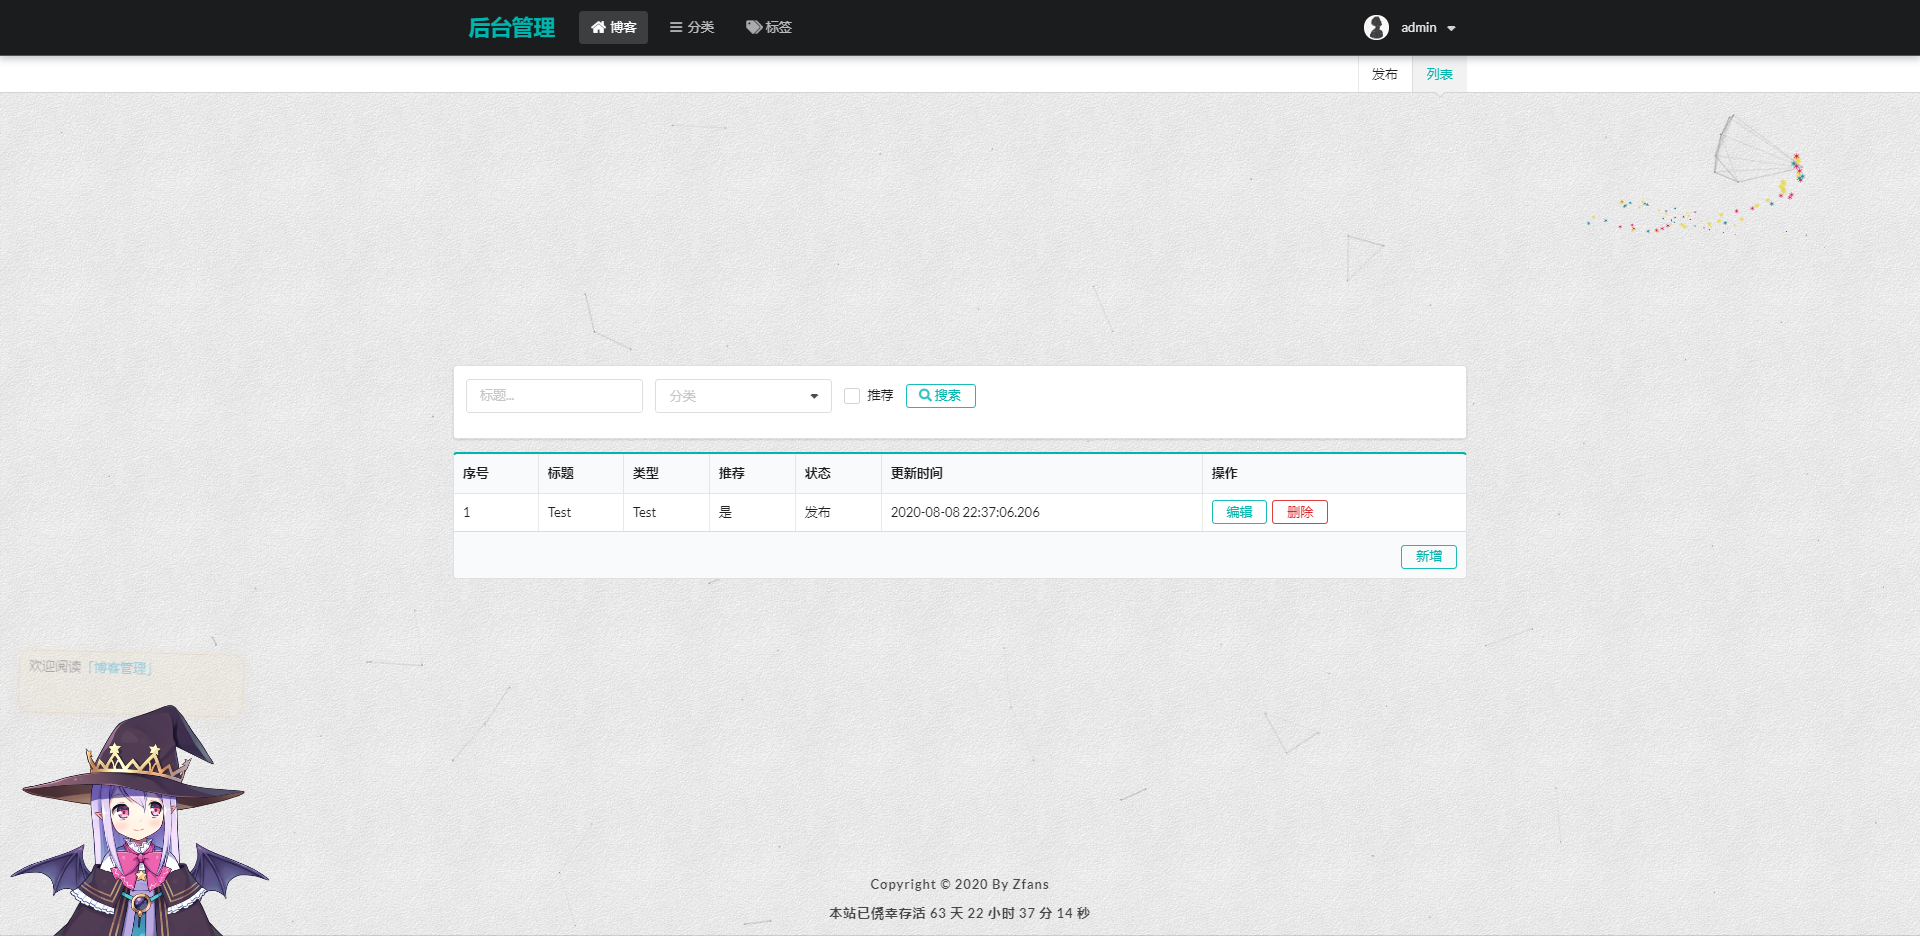Switch to the 发布 tab
Image resolution: width=1920 pixels, height=936 pixels.
click(x=1384, y=75)
